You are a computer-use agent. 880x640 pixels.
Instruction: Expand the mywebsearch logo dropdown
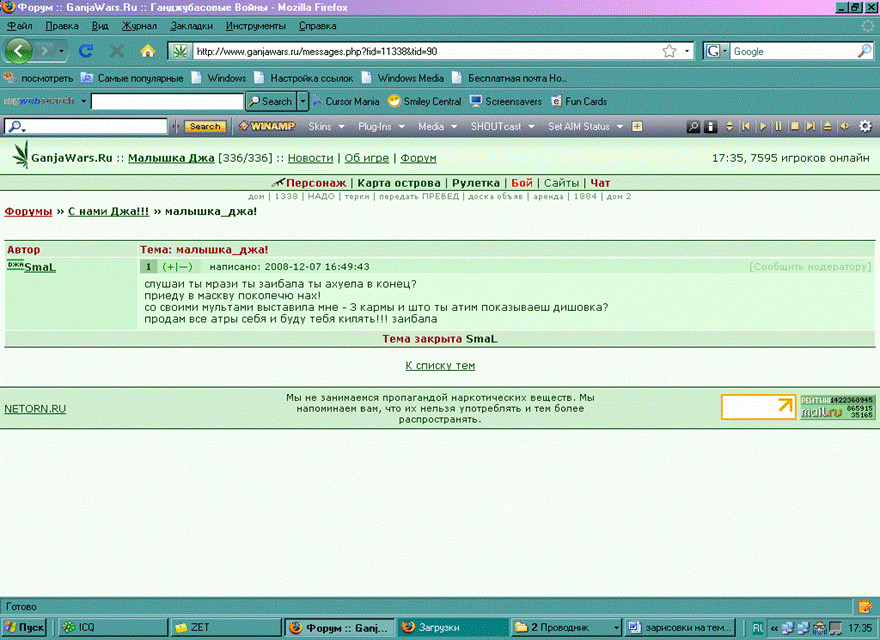pyautogui.click(x=84, y=101)
